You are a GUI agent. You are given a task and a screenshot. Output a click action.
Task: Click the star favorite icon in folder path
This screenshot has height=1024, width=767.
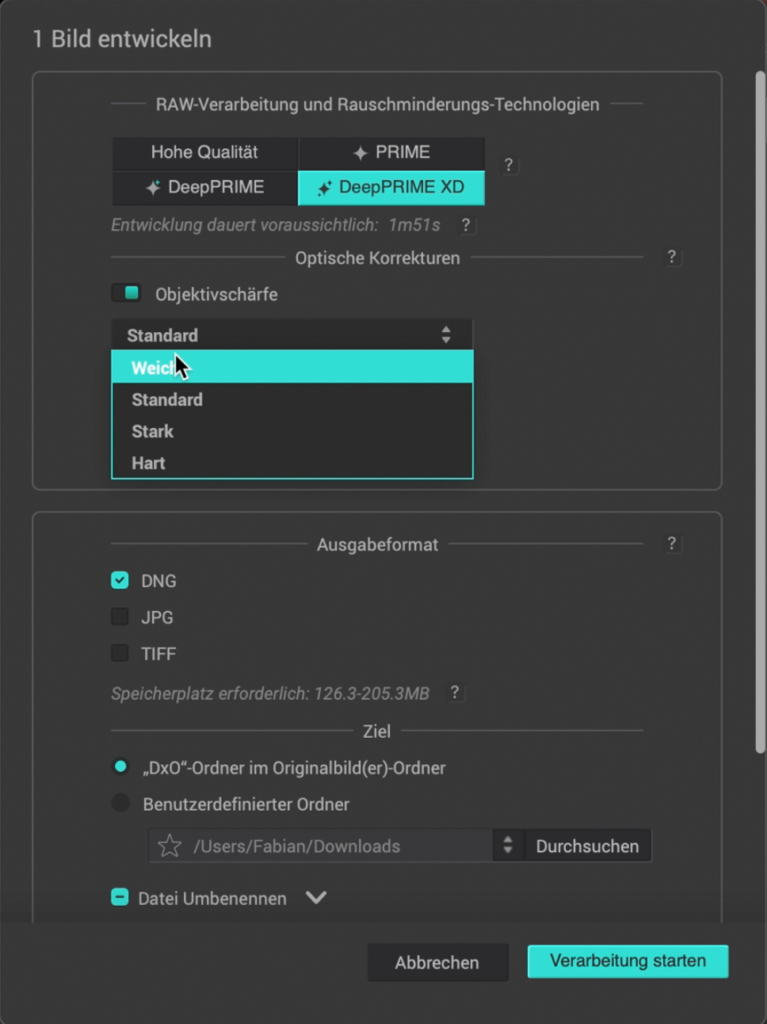(x=170, y=846)
